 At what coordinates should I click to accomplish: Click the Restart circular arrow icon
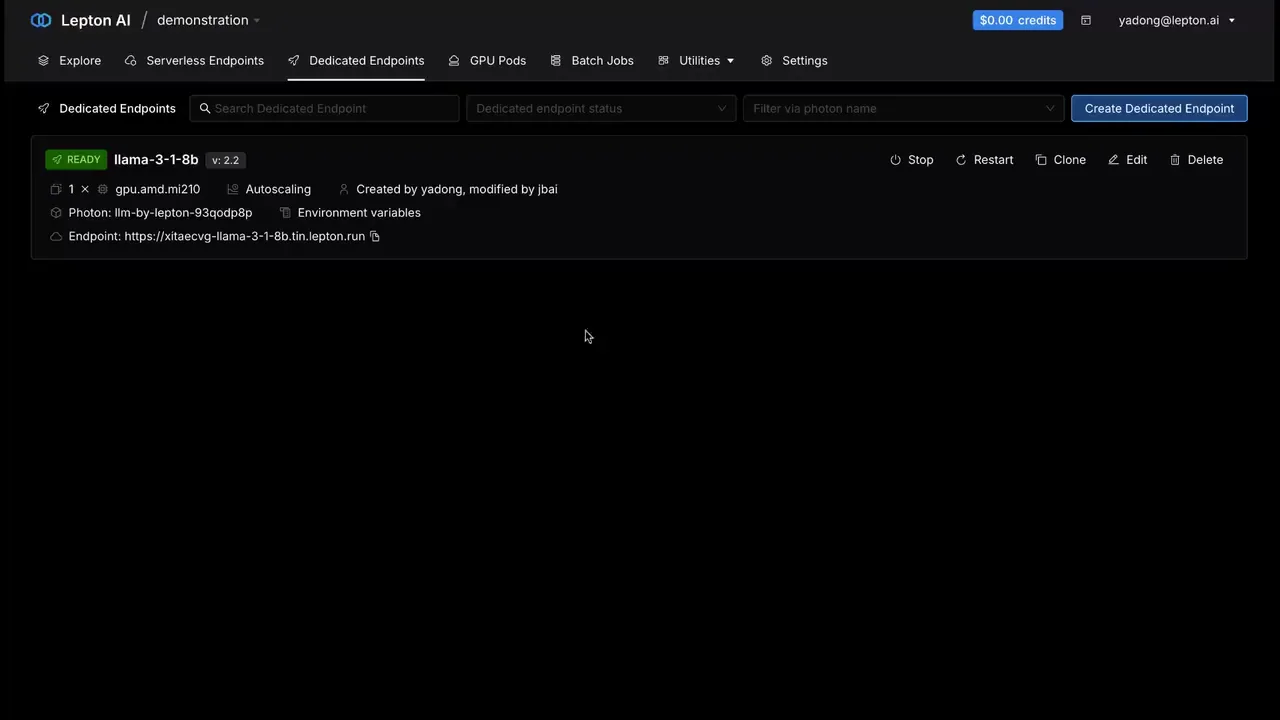(961, 160)
